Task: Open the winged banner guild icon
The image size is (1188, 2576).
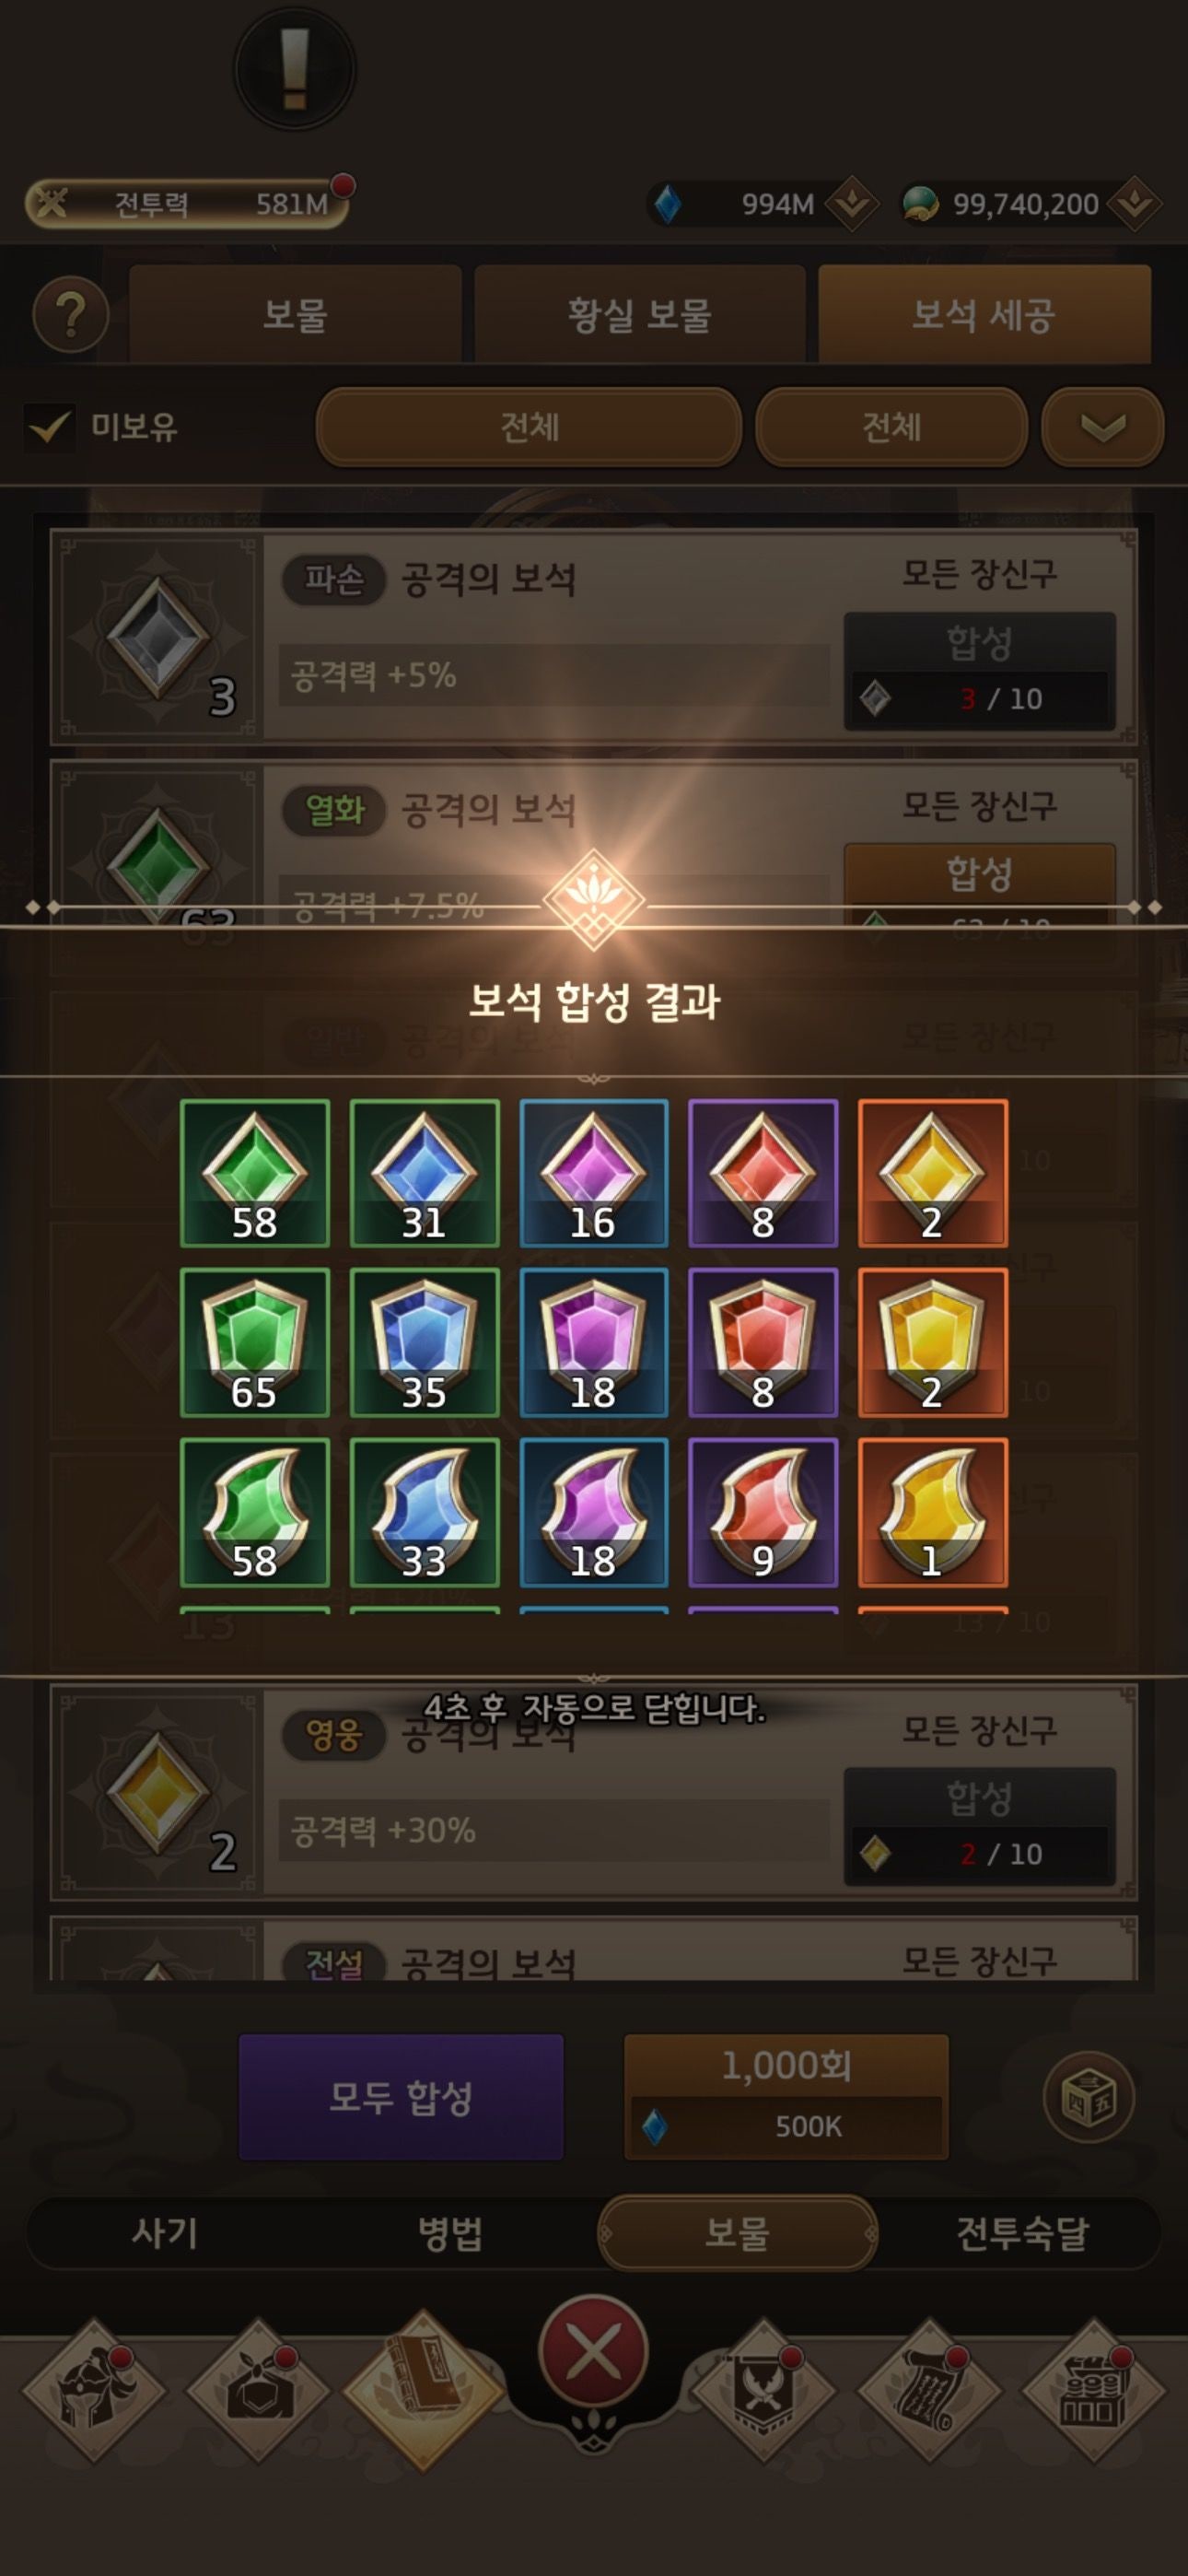Action: click(x=763, y=2390)
